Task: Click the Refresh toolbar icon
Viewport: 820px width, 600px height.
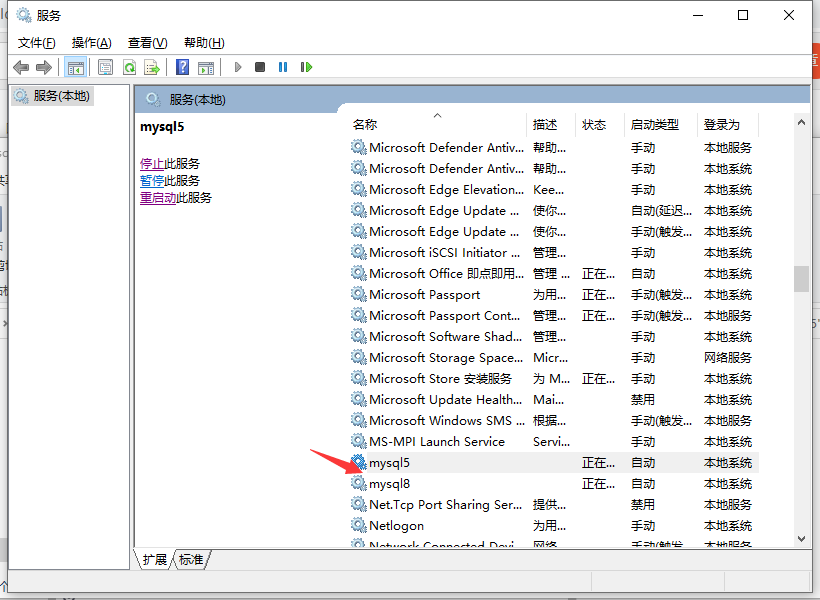Action: (x=129, y=67)
